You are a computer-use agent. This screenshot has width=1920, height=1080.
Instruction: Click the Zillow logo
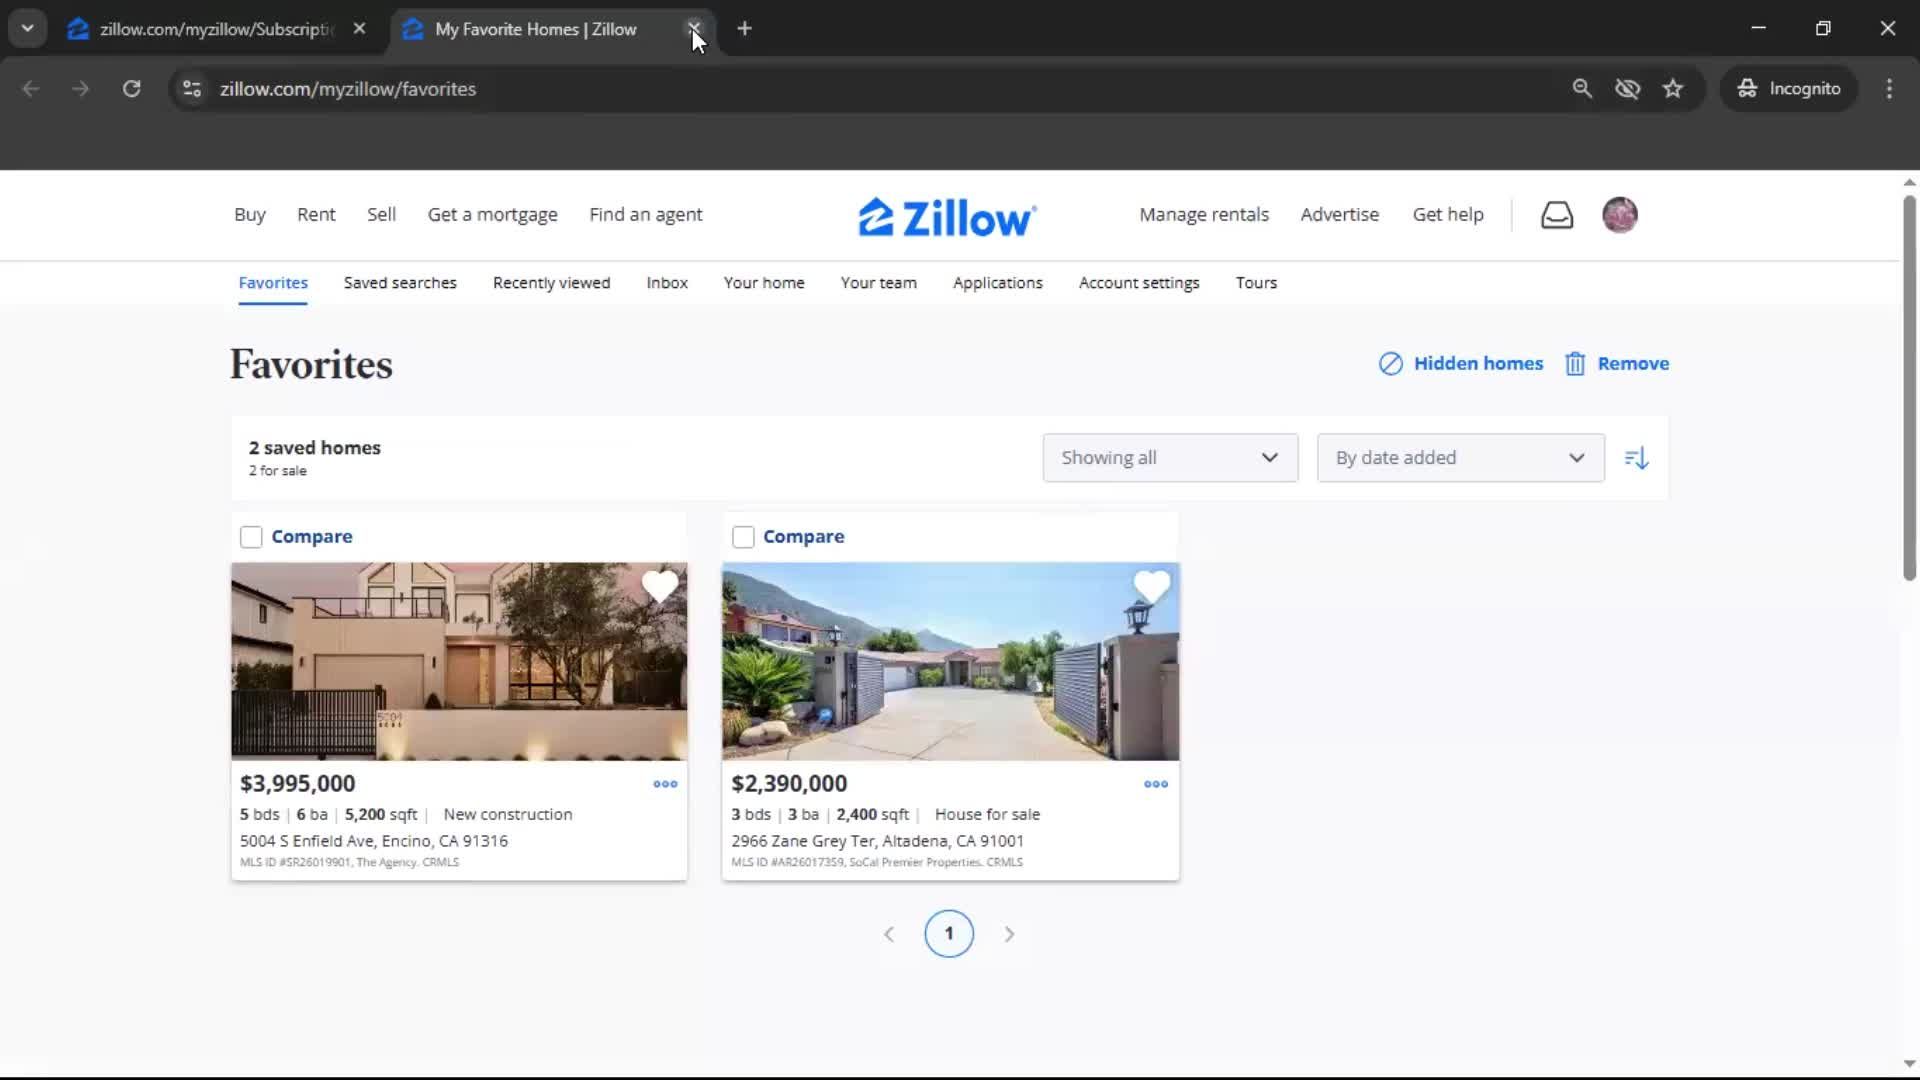[x=947, y=217]
